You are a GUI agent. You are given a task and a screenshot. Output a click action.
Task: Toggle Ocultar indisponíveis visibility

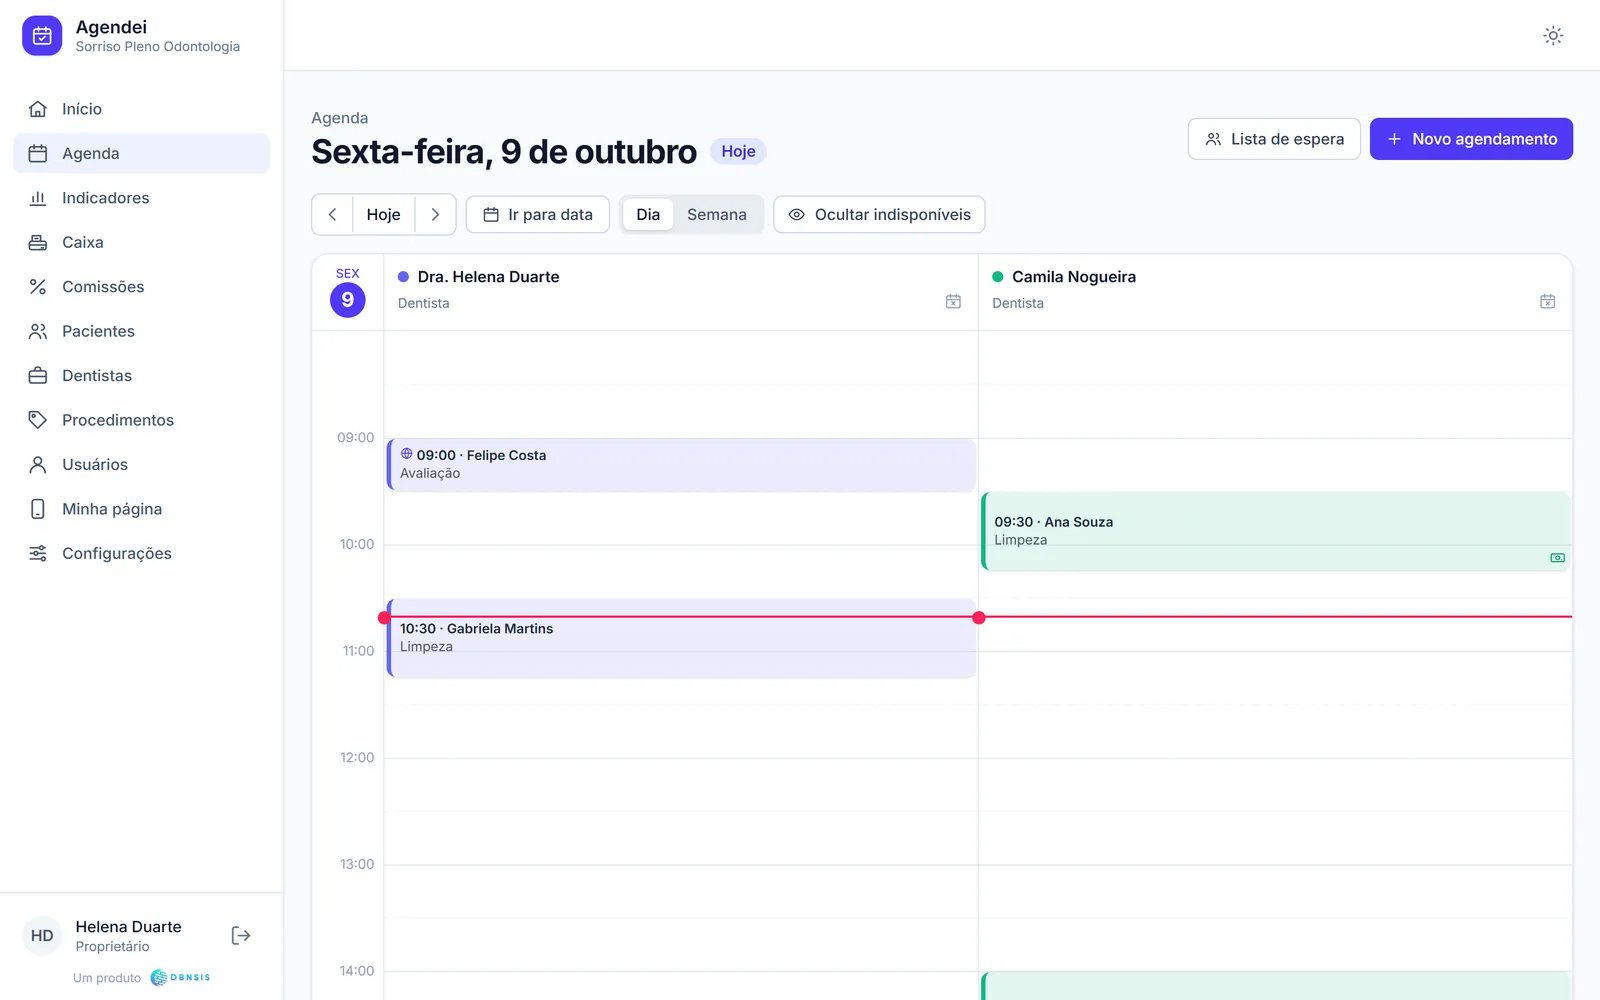pyautogui.click(x=879, y=214)
